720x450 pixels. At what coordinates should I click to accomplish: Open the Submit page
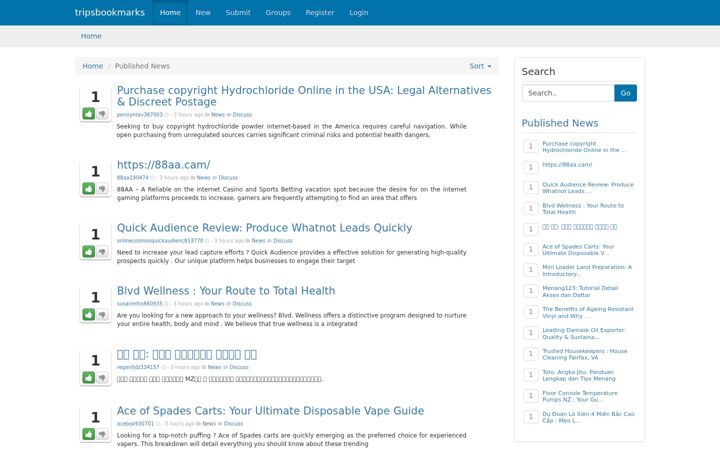pos(238,12)
